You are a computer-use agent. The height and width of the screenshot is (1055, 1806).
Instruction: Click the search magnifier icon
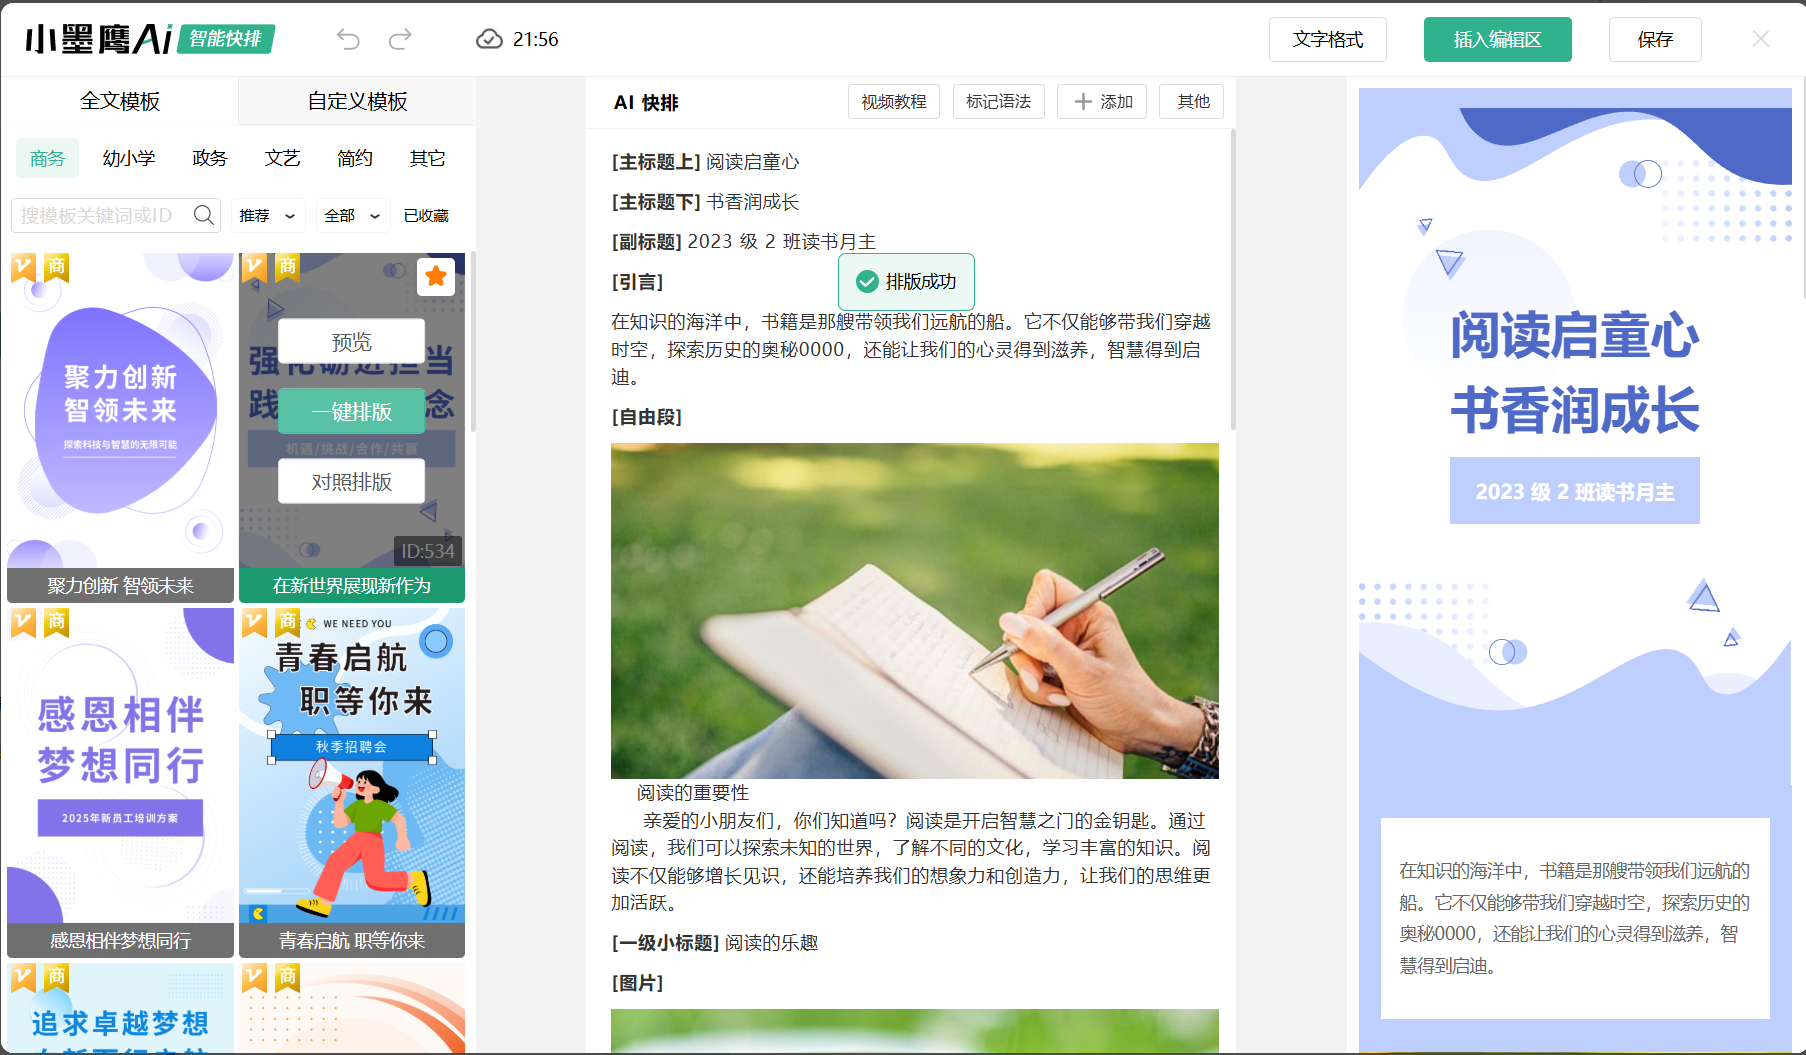click(204, 215)
